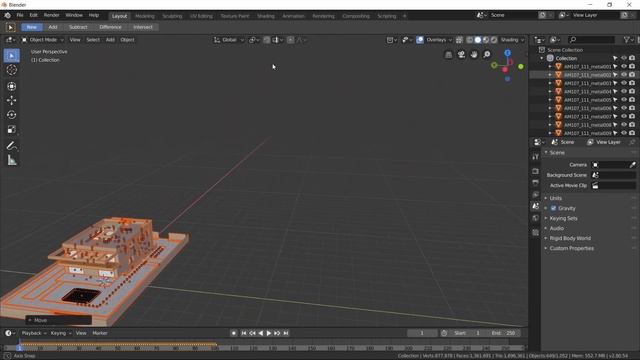Viewport: 640px width, 360px height.
Task: Click the Add selection mode button
Action: coord(53,27)
